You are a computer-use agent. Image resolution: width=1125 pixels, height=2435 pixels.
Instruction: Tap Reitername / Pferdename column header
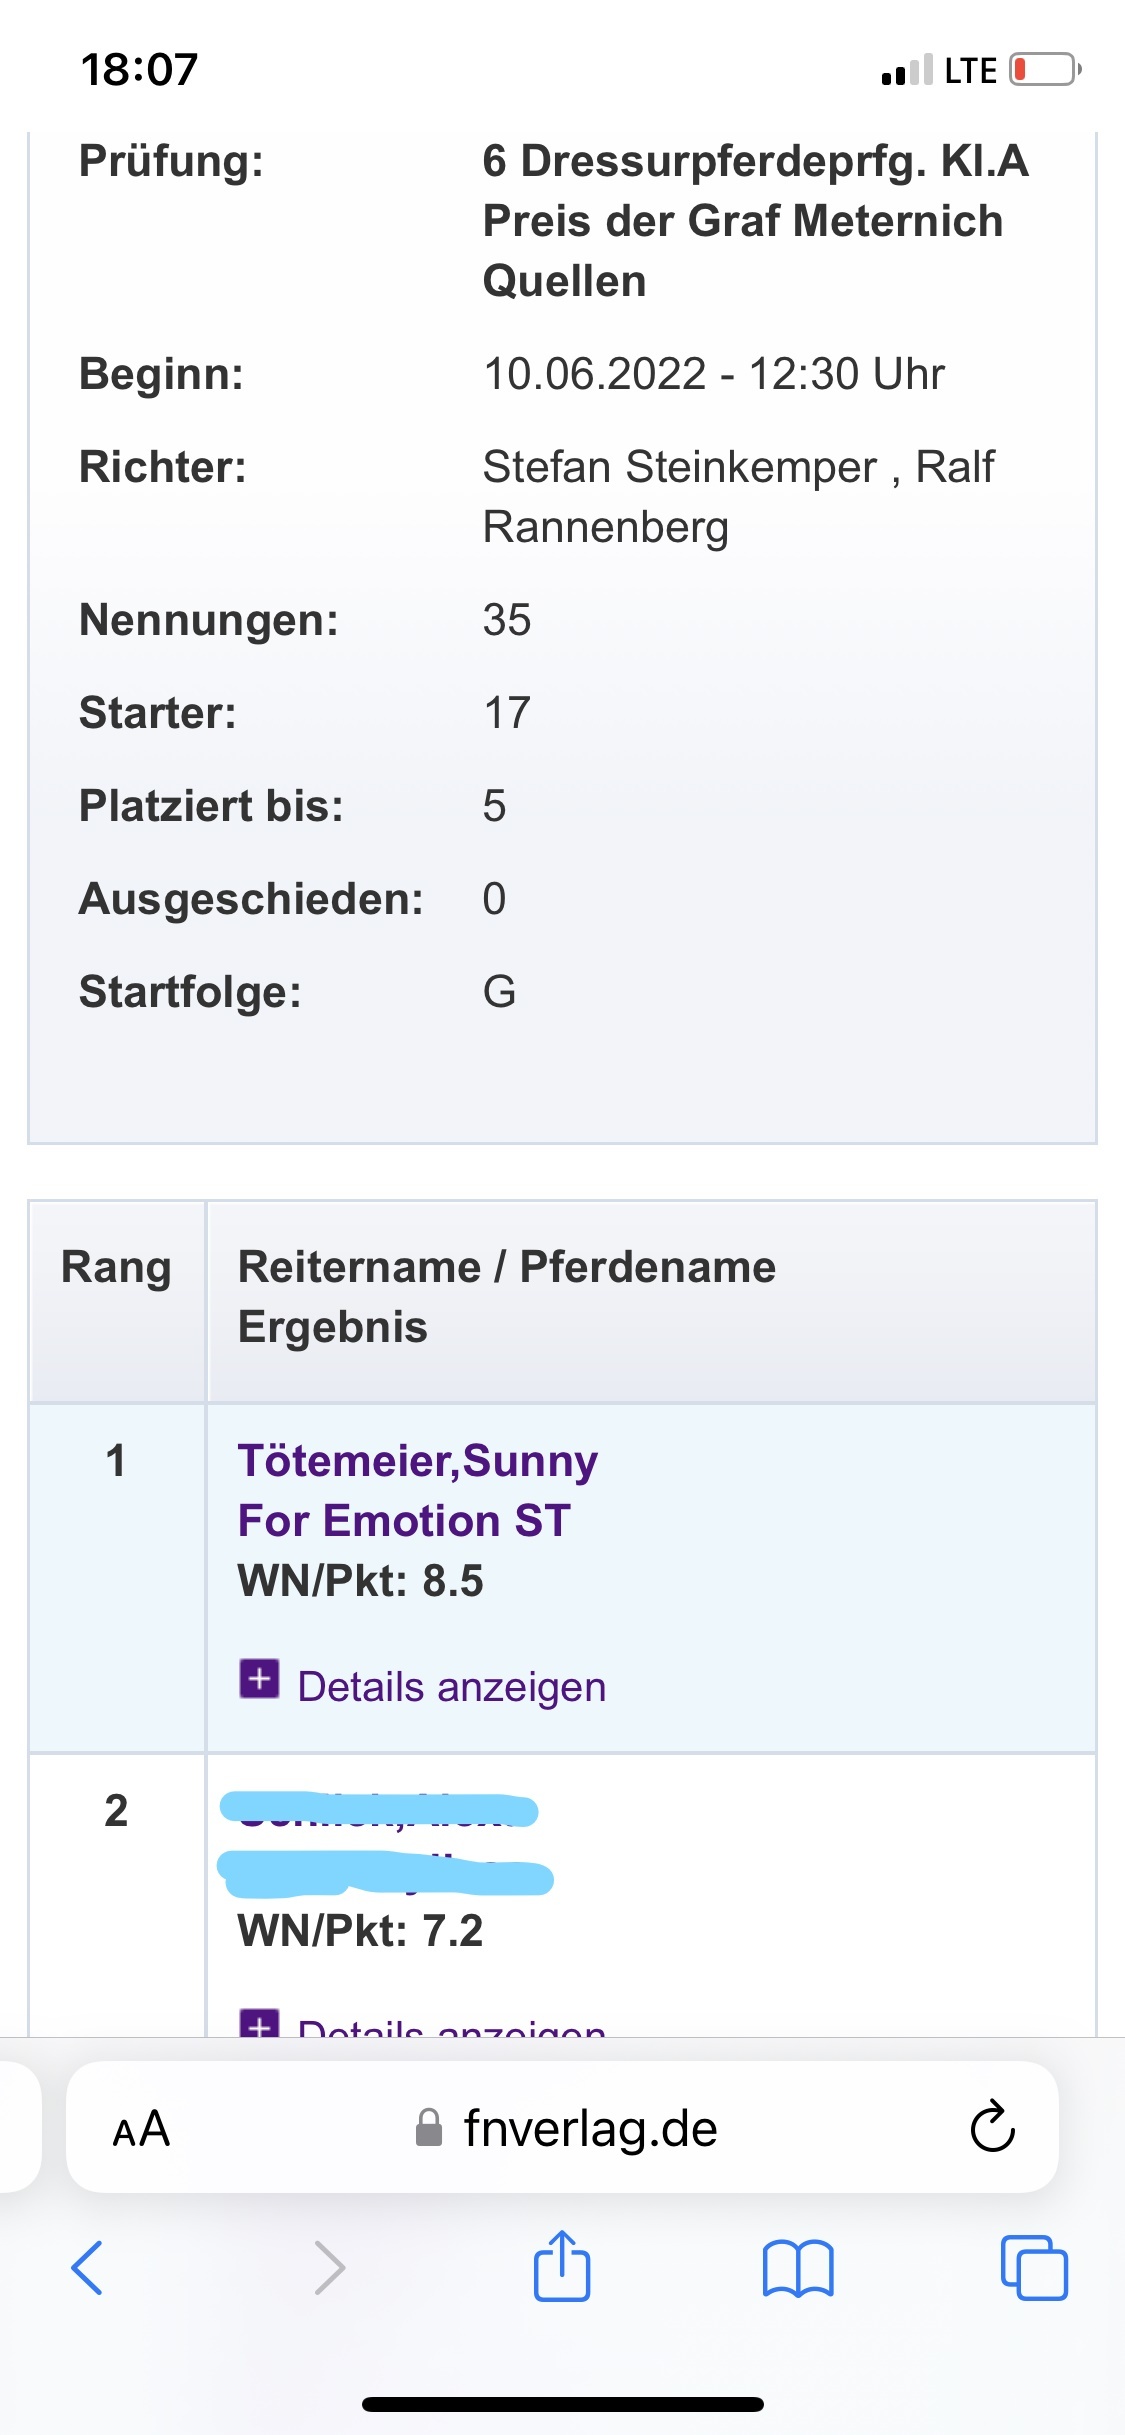click(x=506, y=1268)
